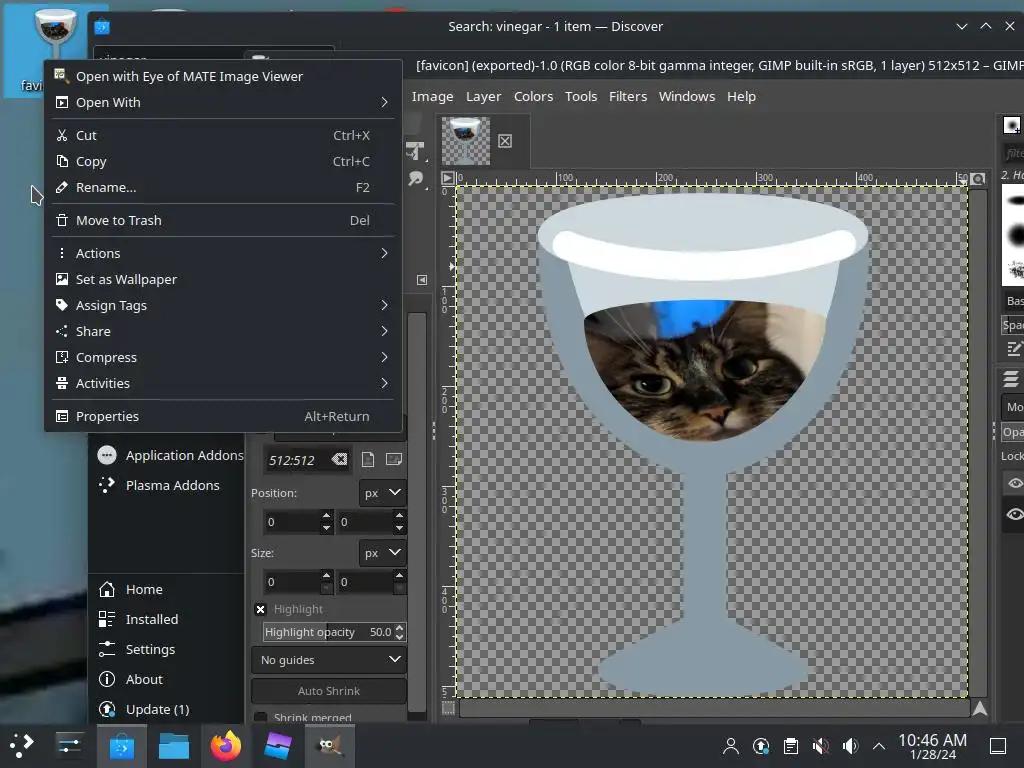Select Cut from the context menu

[223, 135]
